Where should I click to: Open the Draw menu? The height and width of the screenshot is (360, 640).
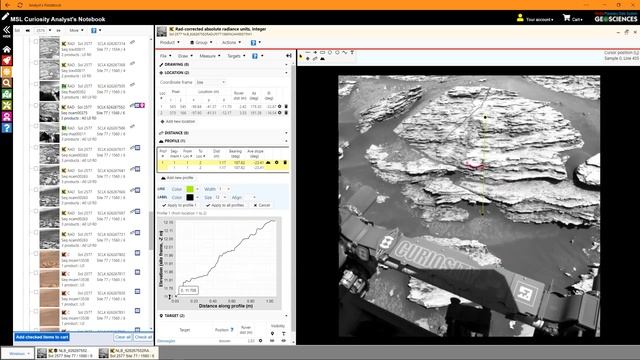coord(185,56)
